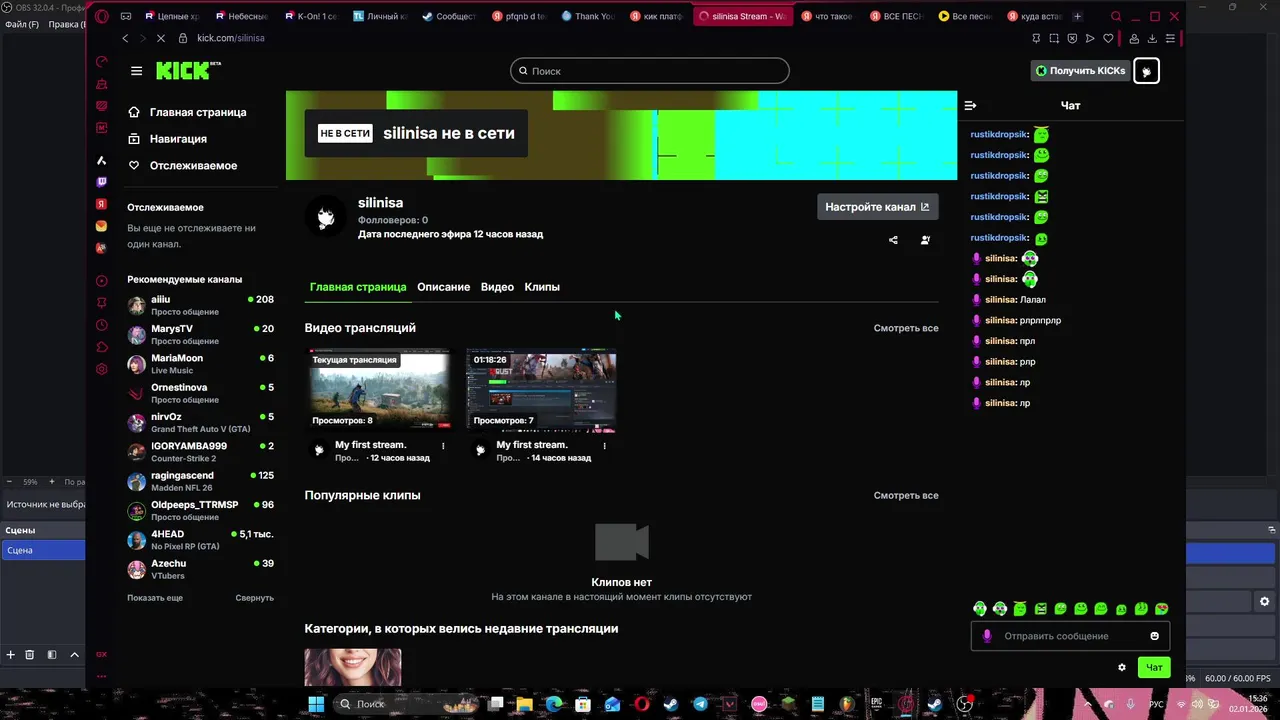Click the share channel icon
Image resolution: width=1280 pixels, height=720 pixels.
pos(893,240)
